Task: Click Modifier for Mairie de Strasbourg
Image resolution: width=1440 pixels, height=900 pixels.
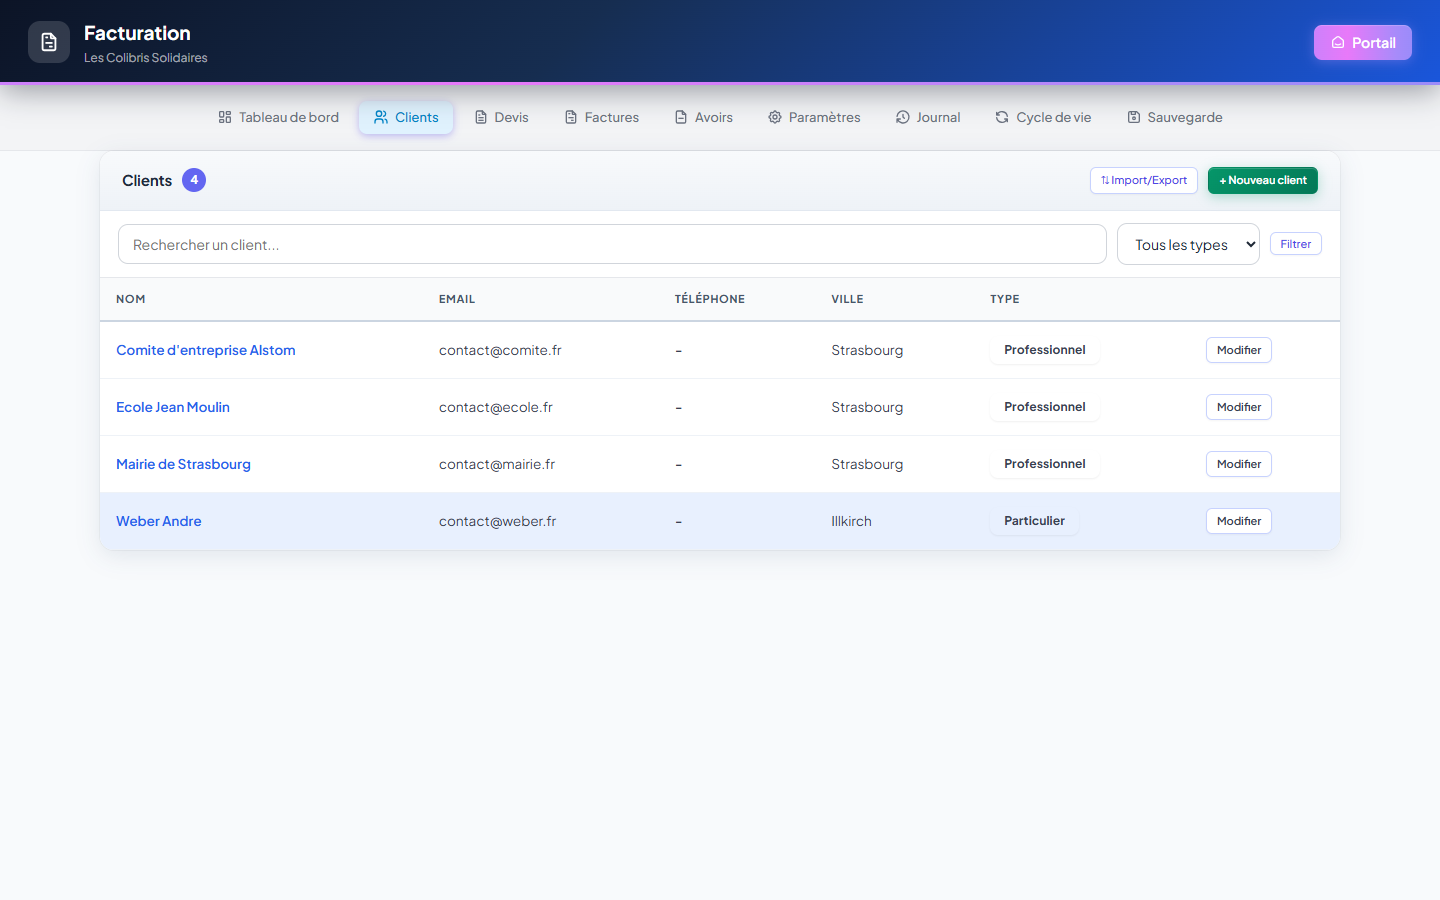Action: coord(1239,464)
